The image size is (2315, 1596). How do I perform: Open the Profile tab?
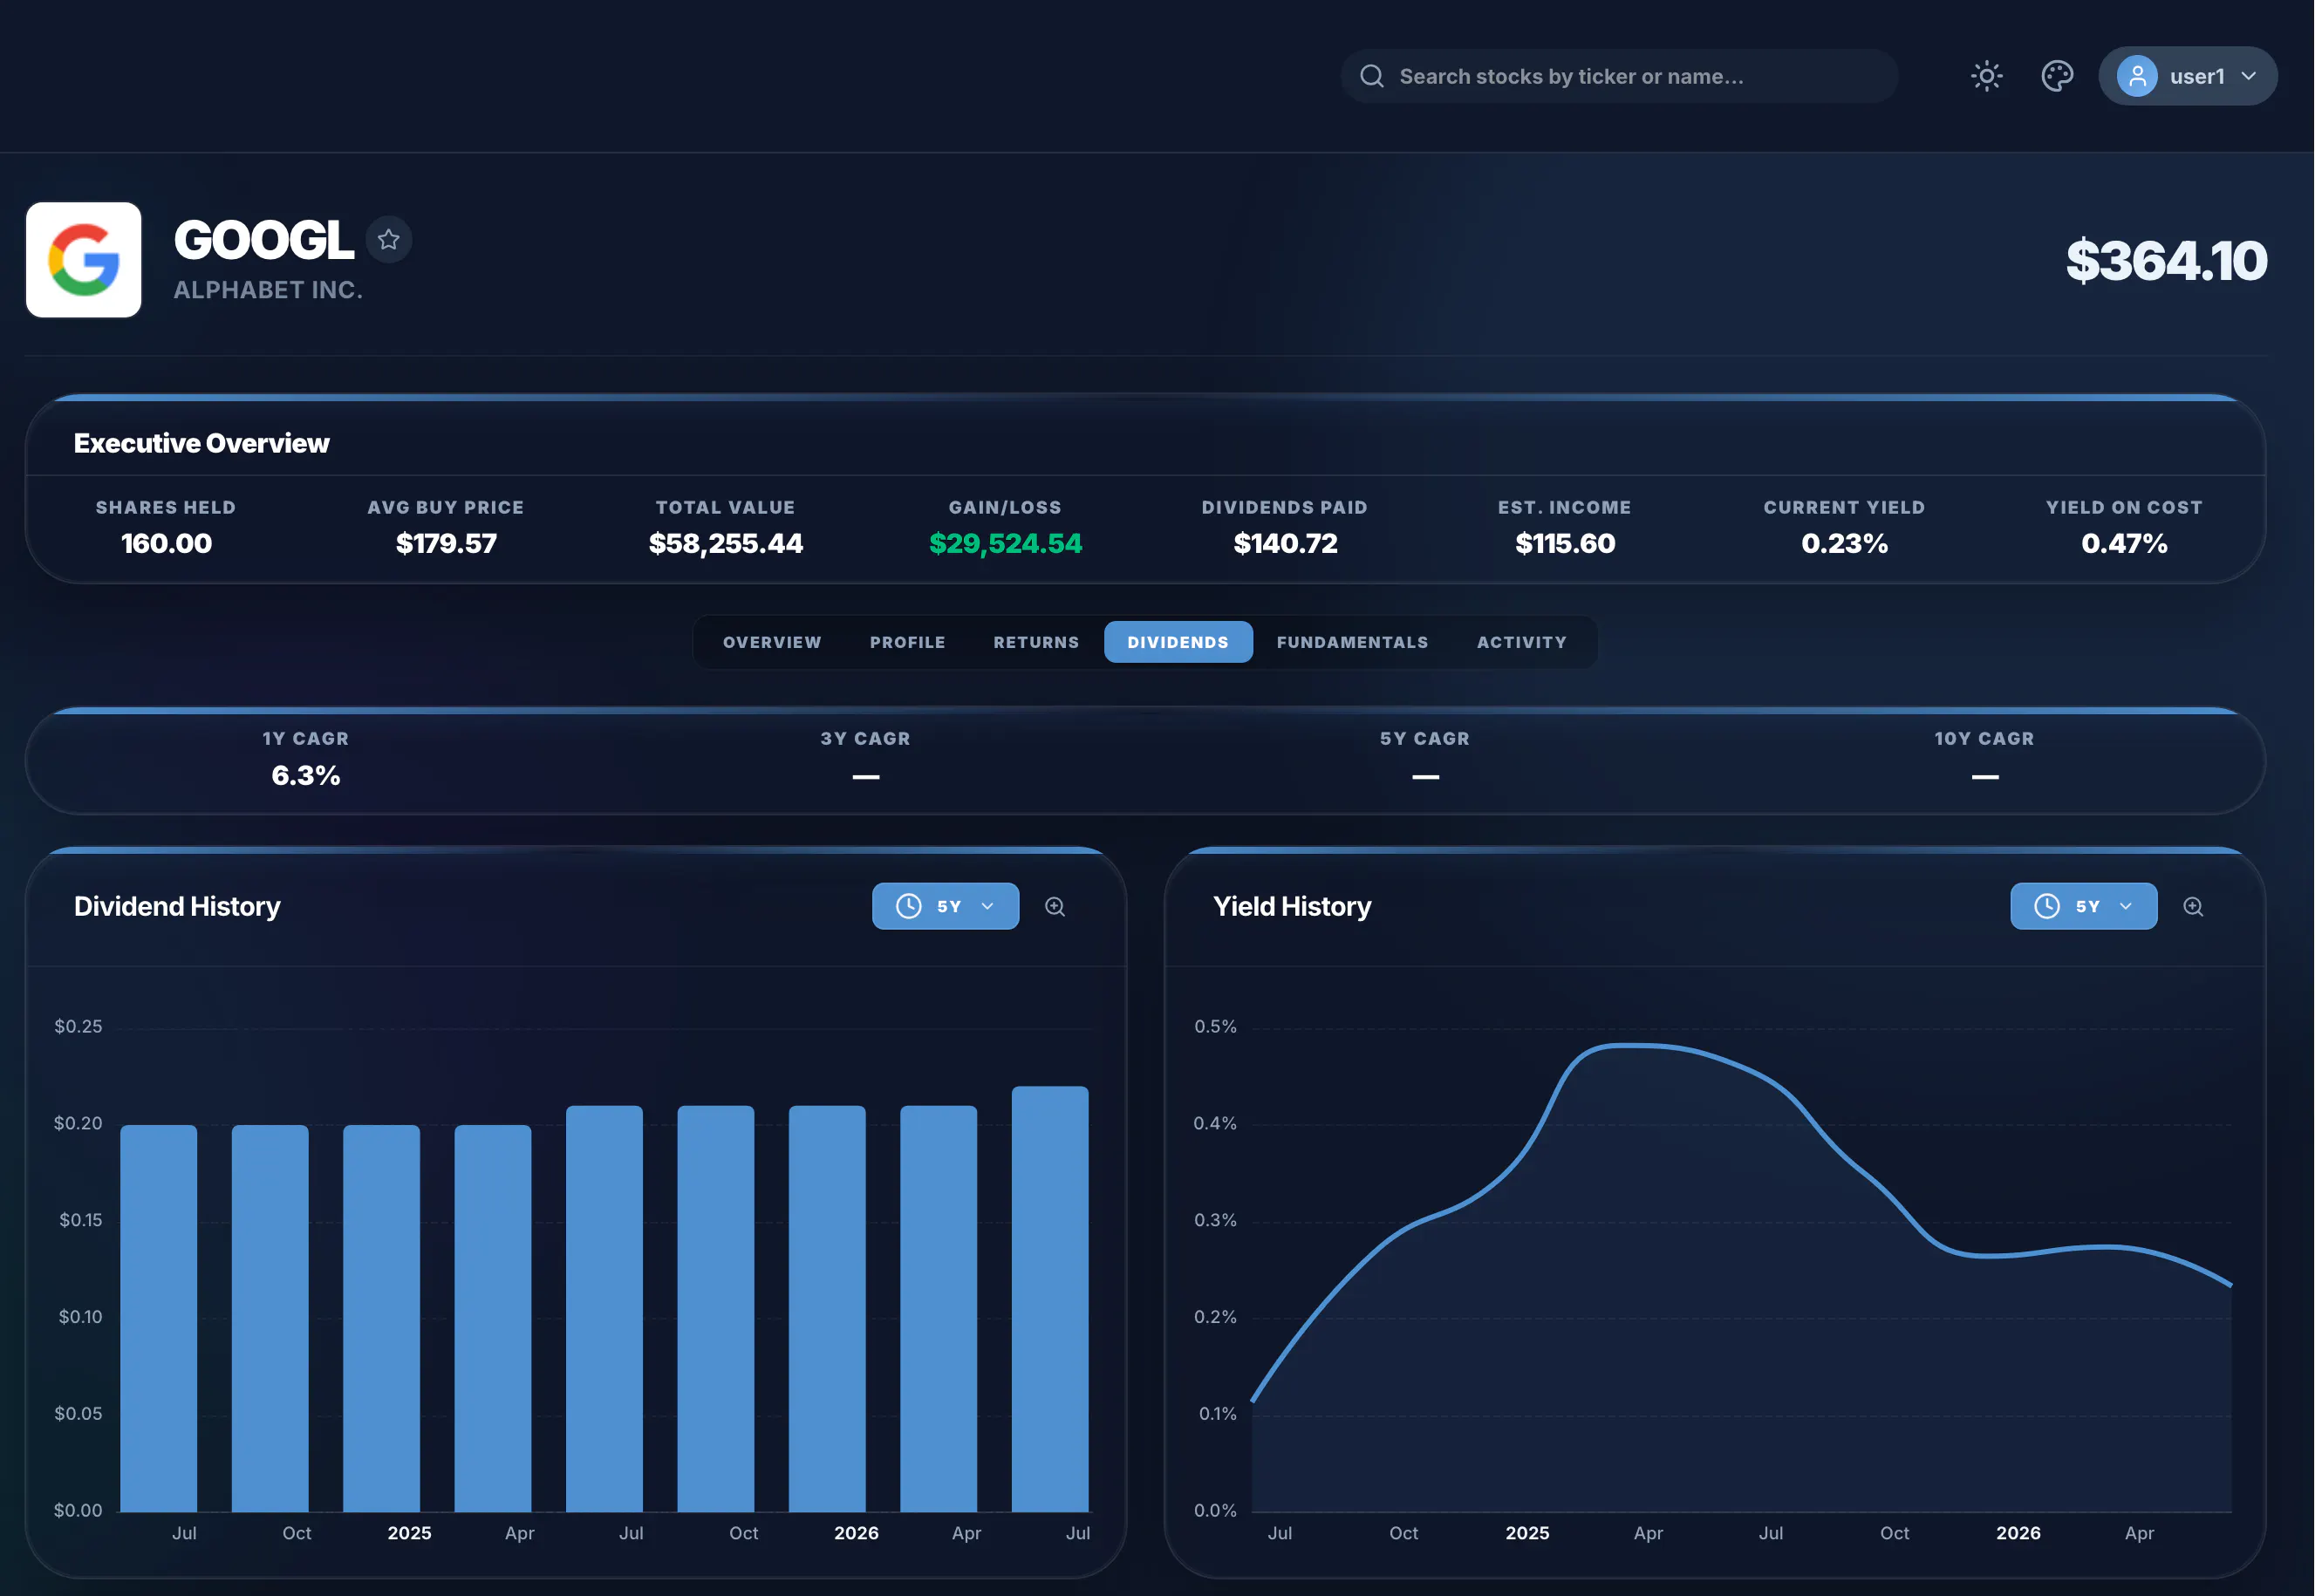907,642
